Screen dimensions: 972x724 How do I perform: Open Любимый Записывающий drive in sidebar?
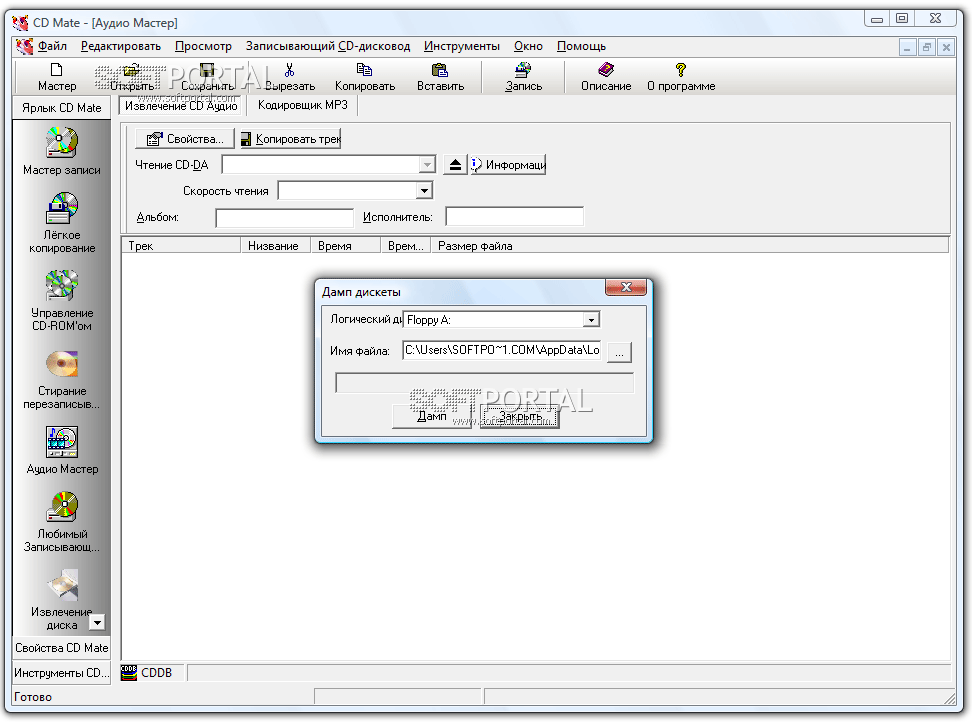[61, 522]
